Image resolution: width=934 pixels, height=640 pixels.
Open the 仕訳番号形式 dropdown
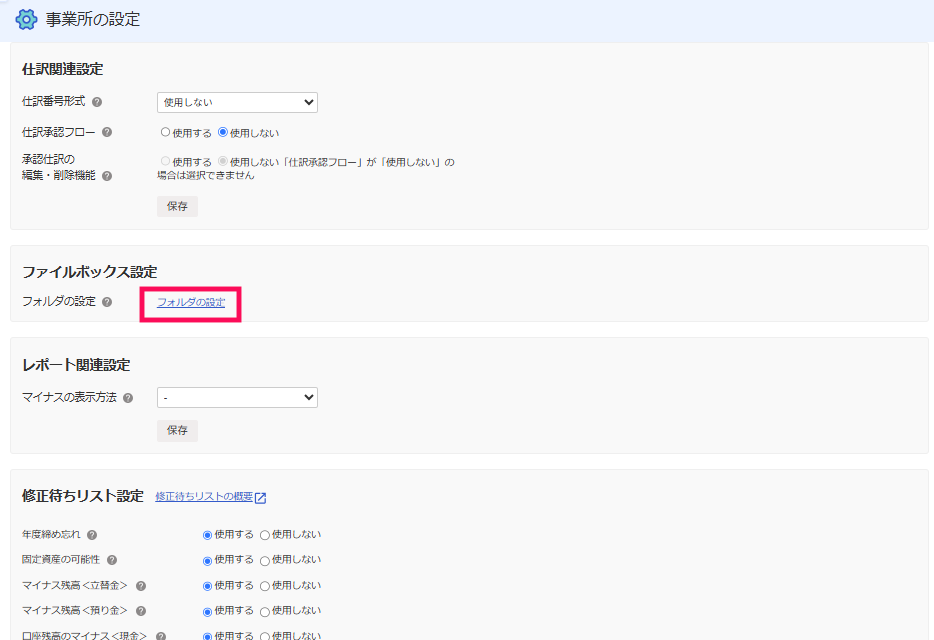[237, 102]
